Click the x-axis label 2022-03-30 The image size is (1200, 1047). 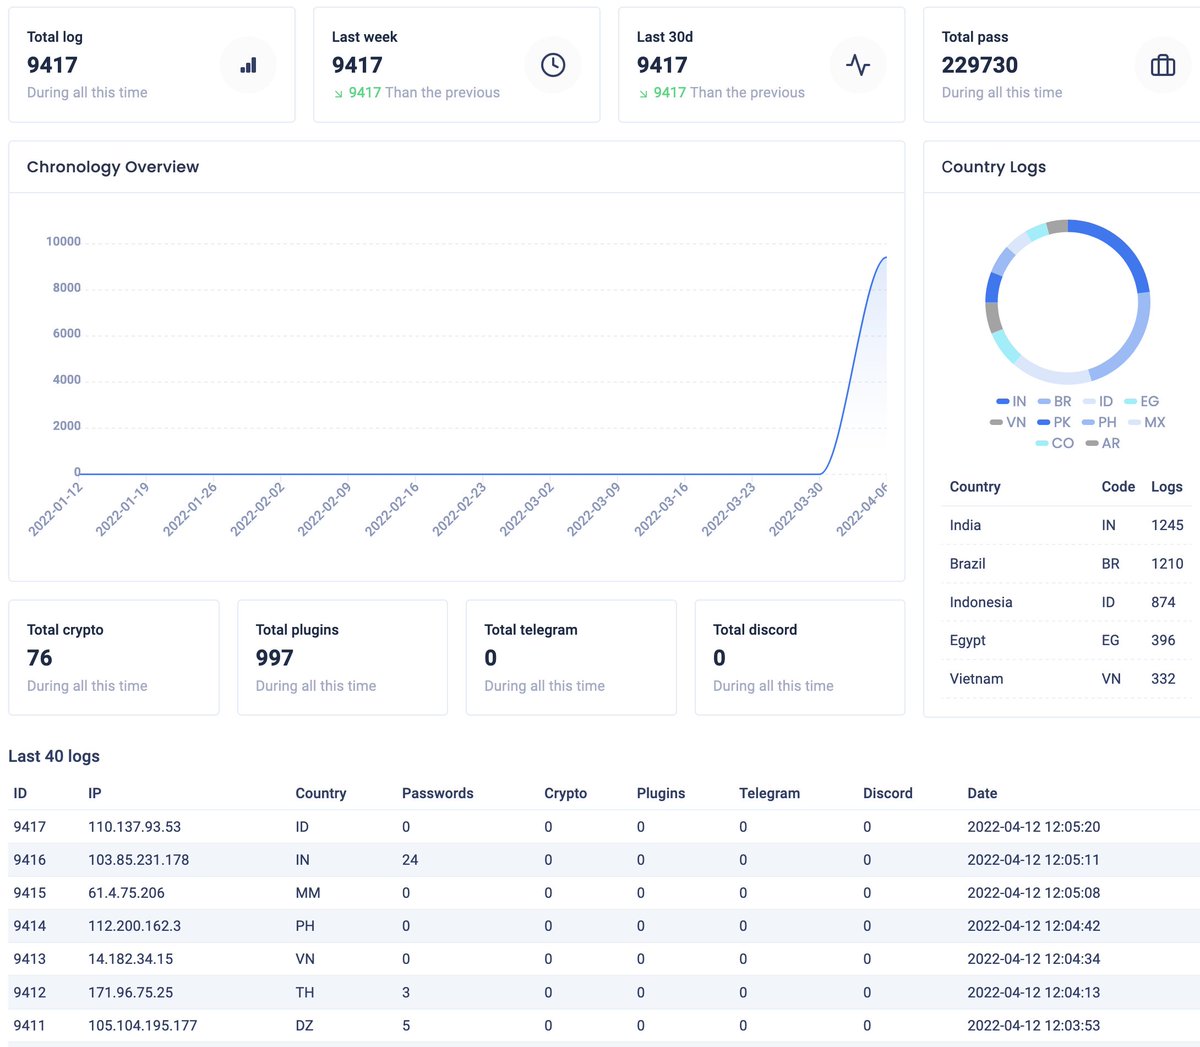tap(796, 509)
